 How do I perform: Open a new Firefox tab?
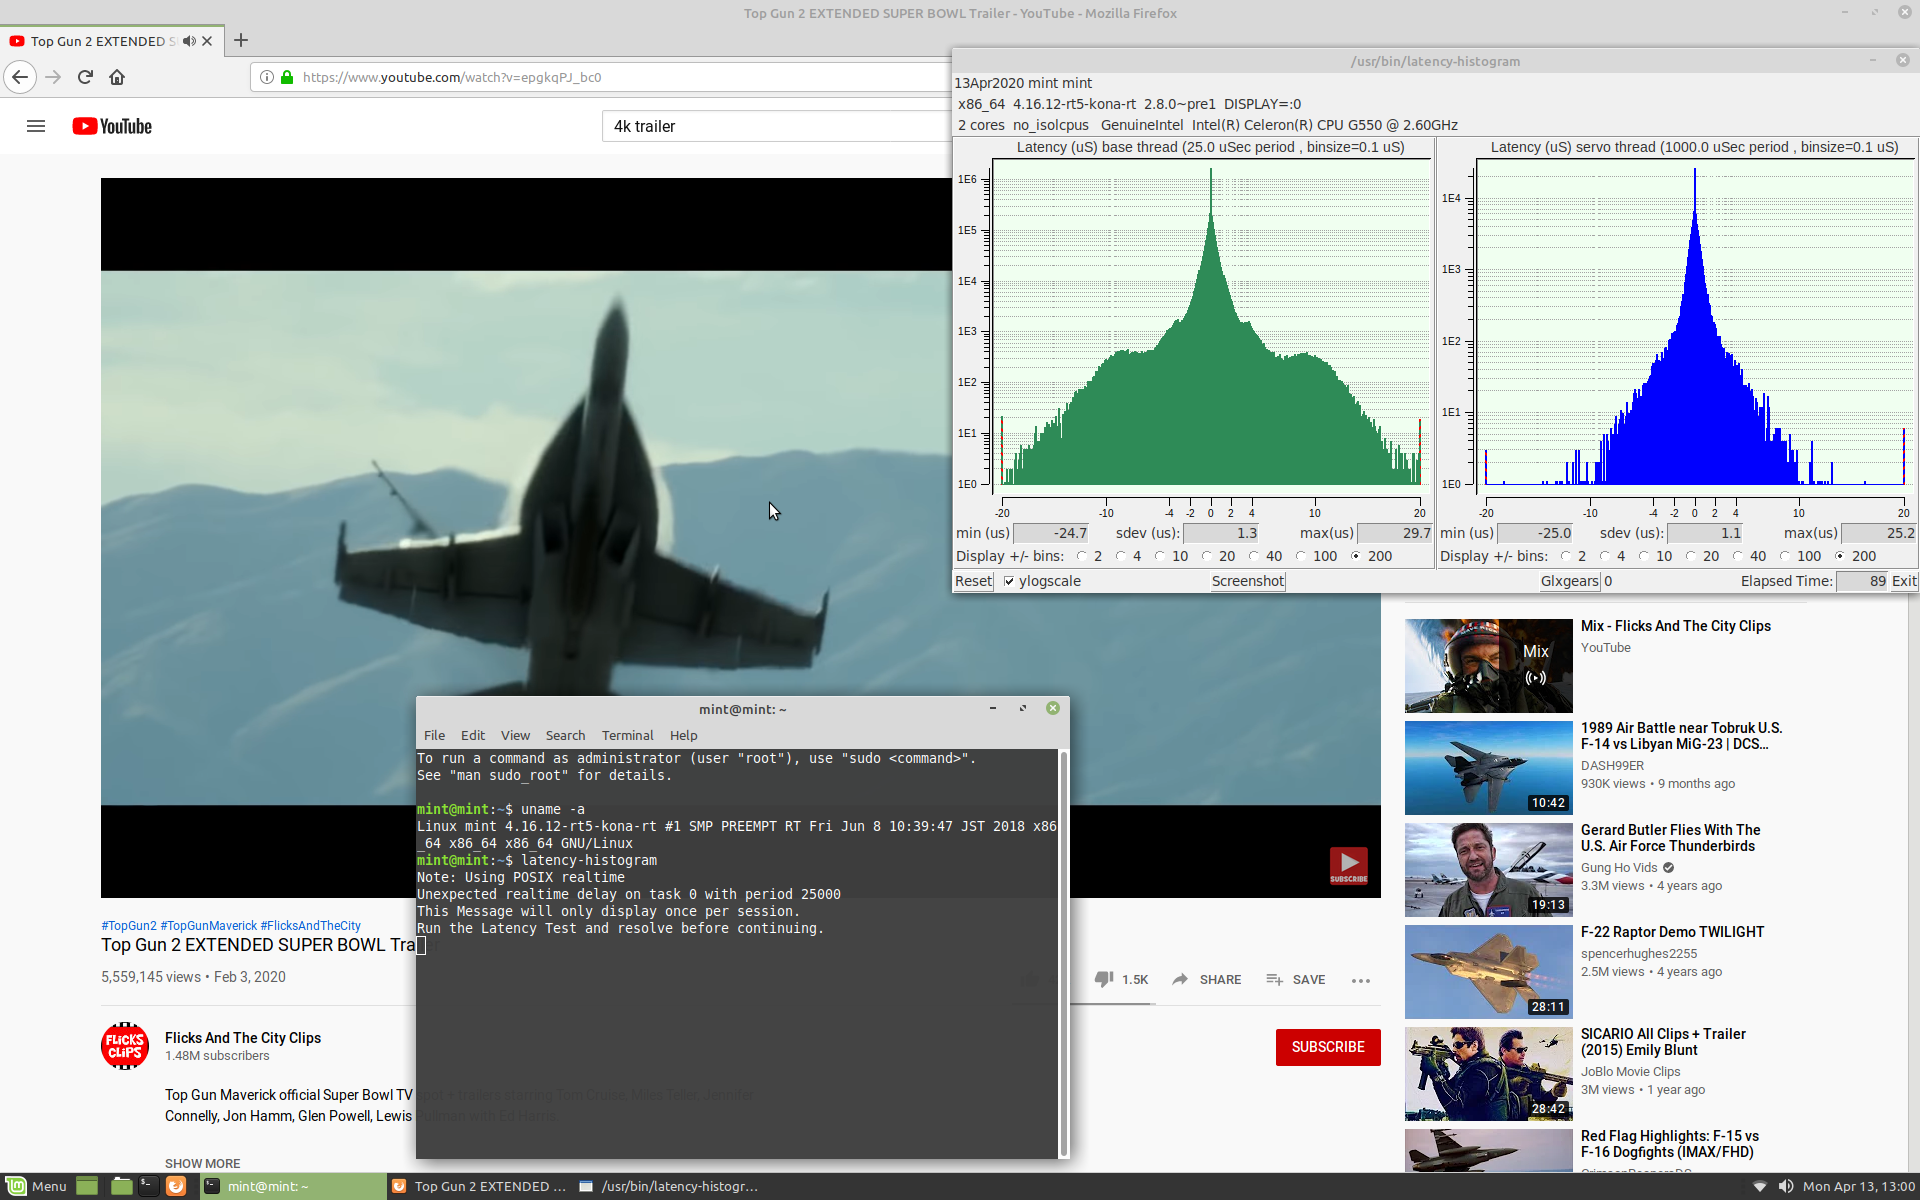coord(241,41)
